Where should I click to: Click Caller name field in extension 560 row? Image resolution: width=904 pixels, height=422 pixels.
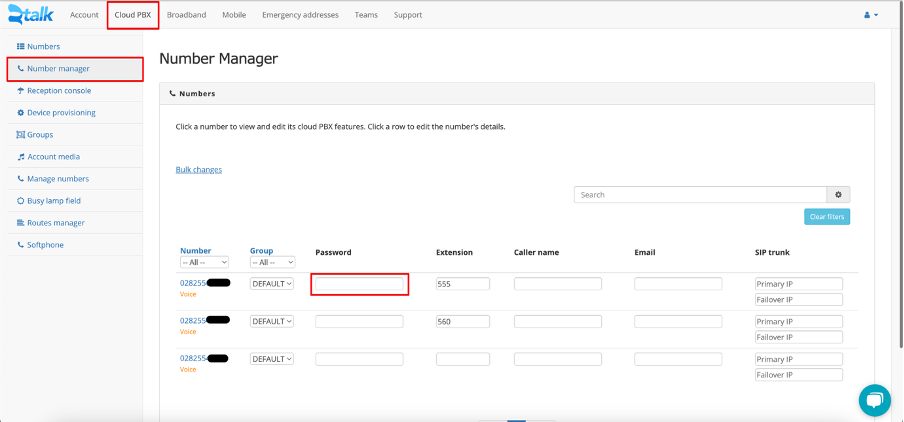(558, 321)
